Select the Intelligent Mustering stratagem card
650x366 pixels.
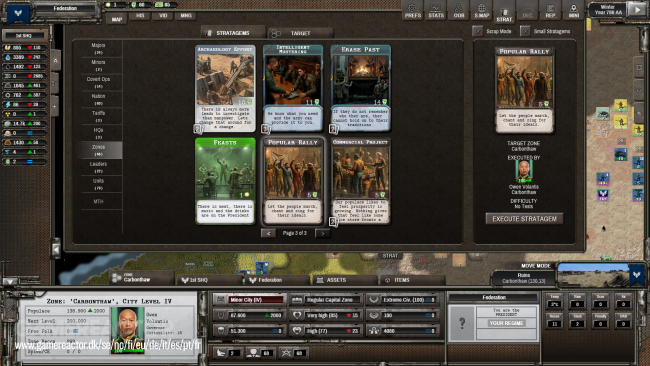(293, 88)
